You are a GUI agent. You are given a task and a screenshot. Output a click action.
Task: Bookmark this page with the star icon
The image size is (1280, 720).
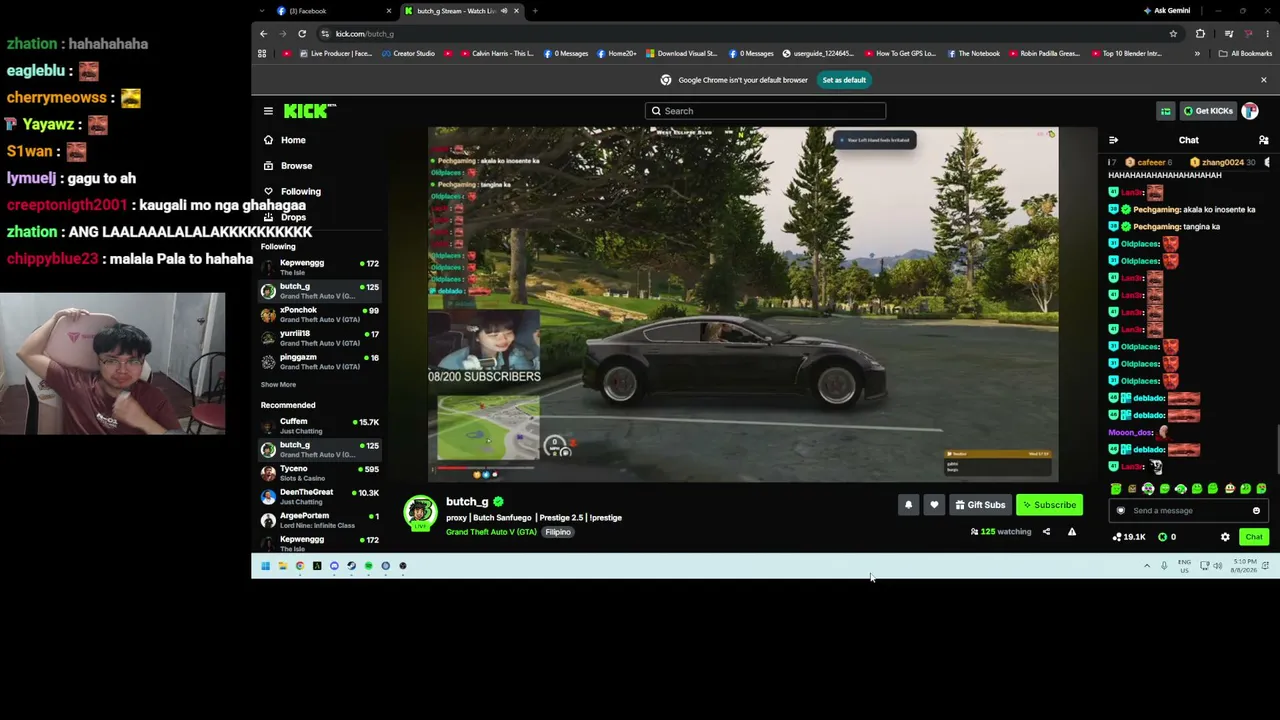click(1173, 34)
